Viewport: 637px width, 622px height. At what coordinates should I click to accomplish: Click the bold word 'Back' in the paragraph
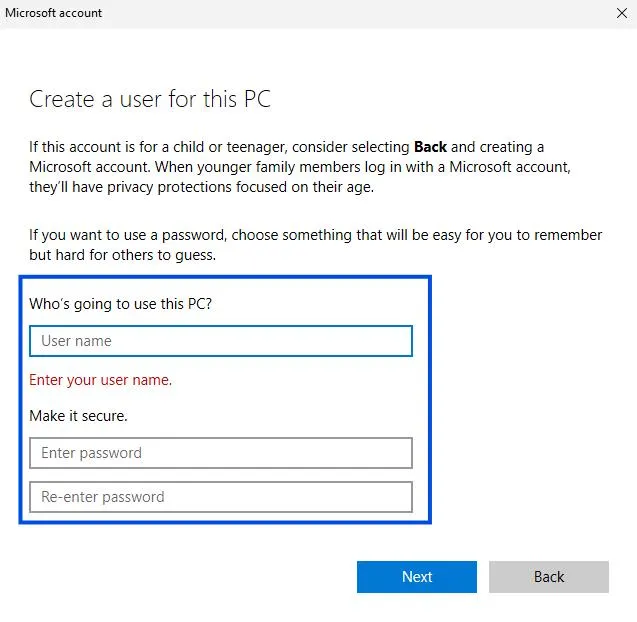[x=430, y=147]
